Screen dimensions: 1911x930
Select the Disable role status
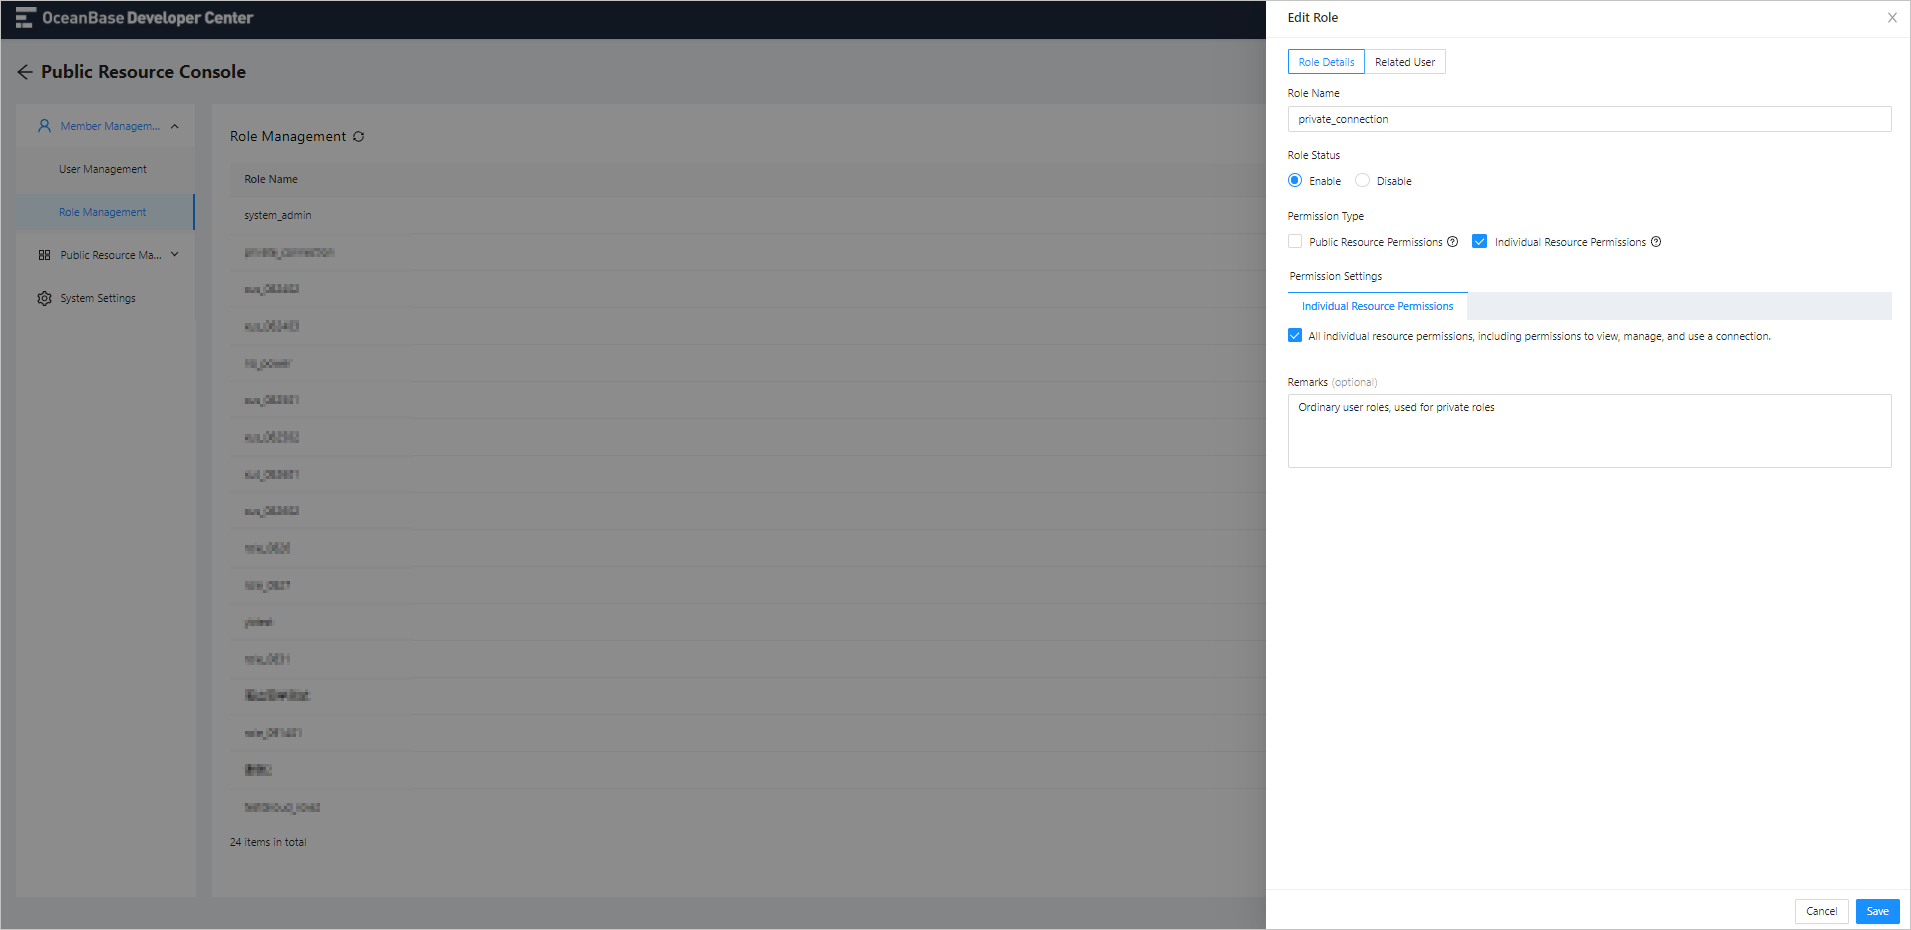(1362, 181)
